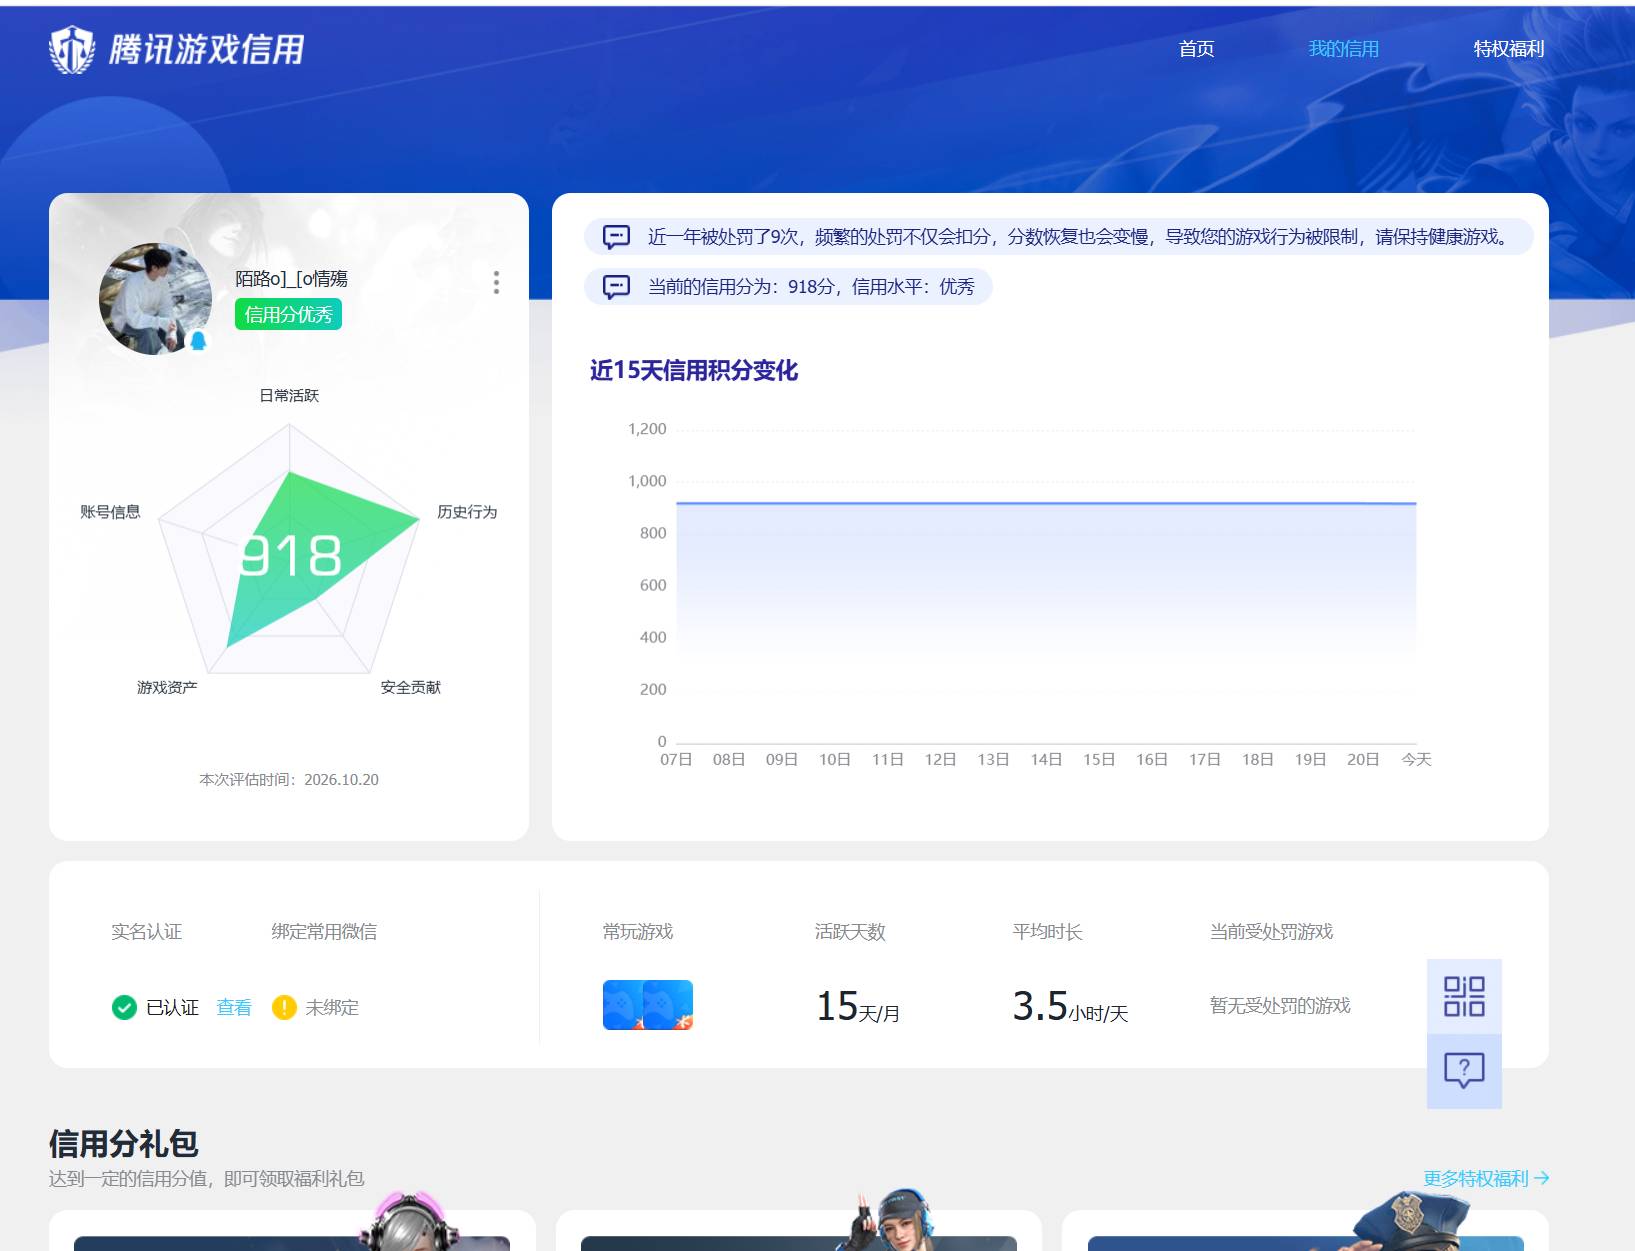
Task: Click the QQ penguin badge on avatar
Action: pos(198,341)
